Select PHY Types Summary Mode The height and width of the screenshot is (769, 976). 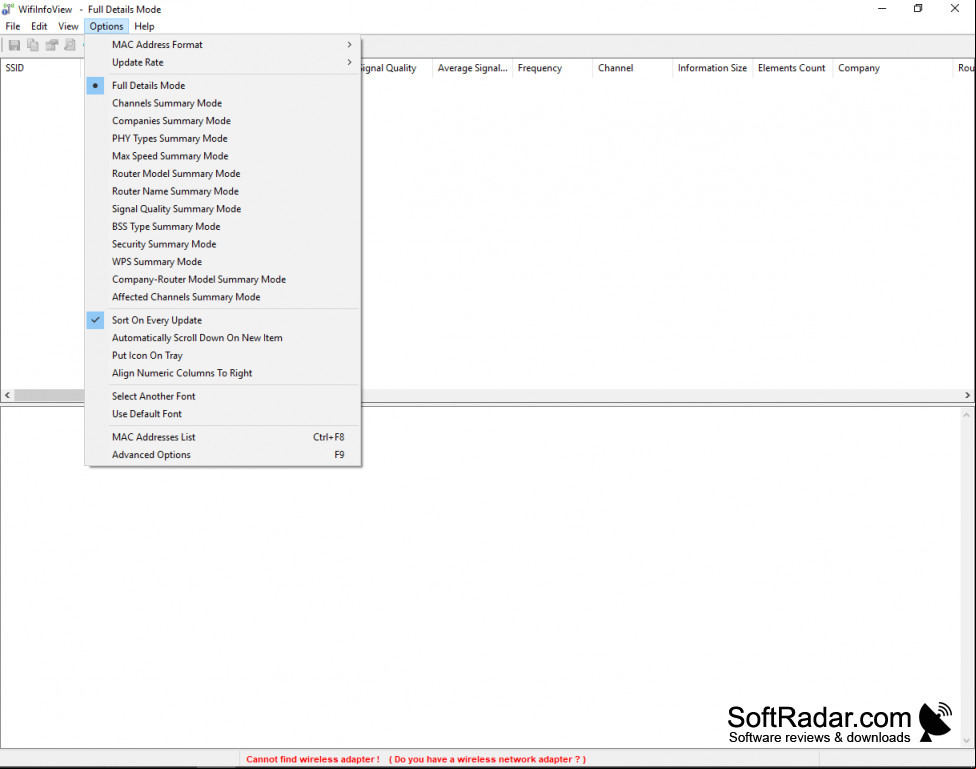[x=223, y=138]
